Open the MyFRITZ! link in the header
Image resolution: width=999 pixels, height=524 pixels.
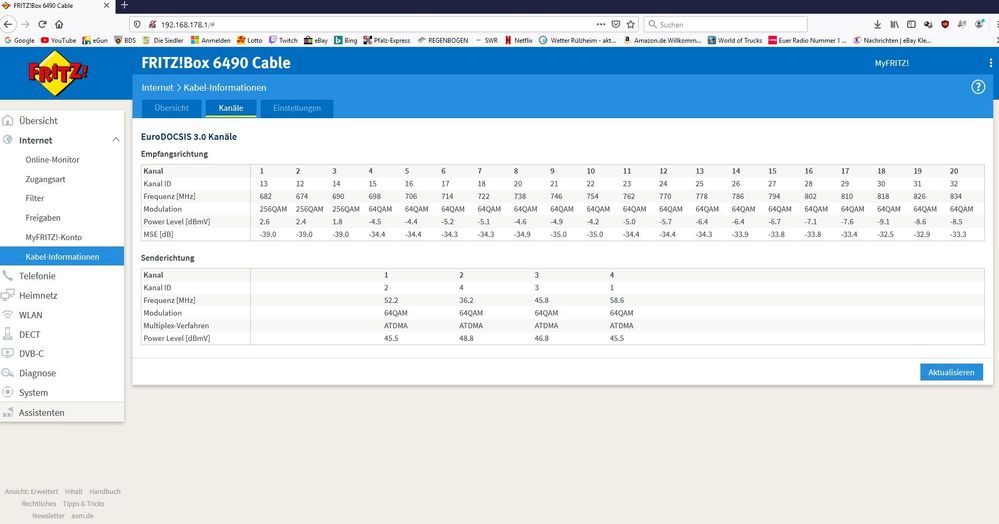tap(891, 63)
